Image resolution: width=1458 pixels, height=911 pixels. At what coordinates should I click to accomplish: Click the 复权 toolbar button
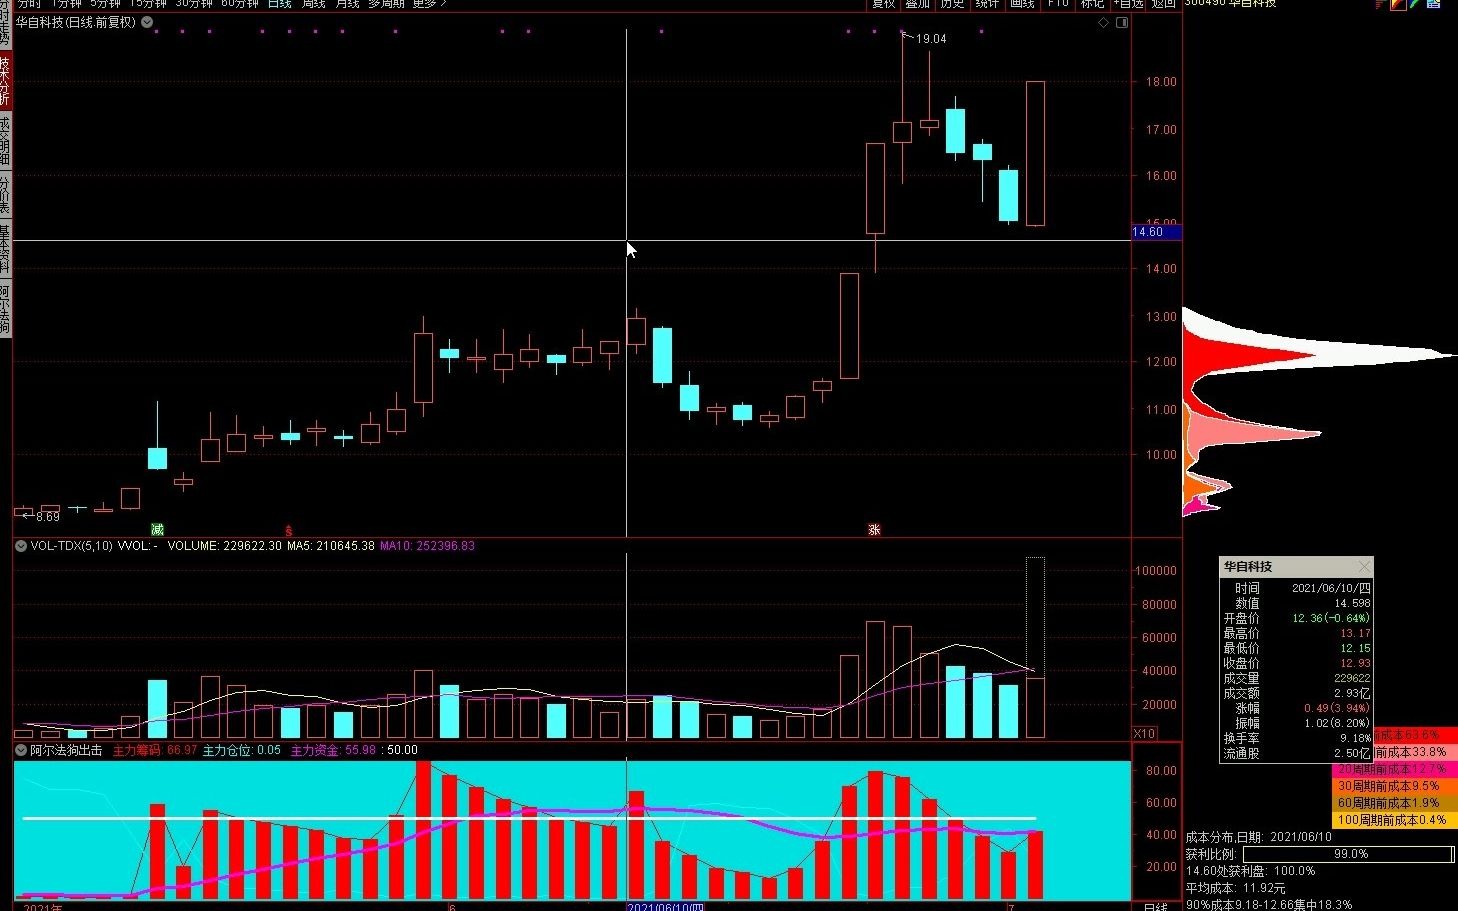pyautogui.click(x=883, y=4)
